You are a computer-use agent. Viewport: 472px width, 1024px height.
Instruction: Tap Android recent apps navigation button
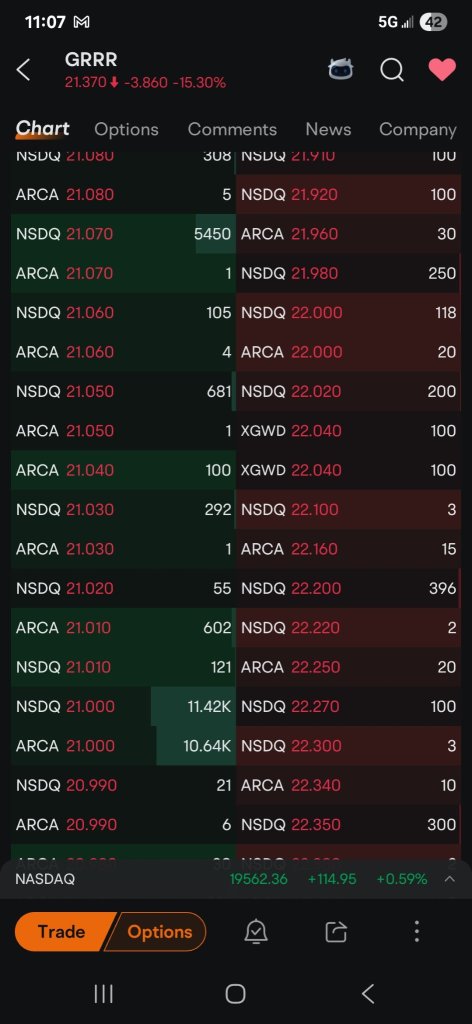(104, 994)
